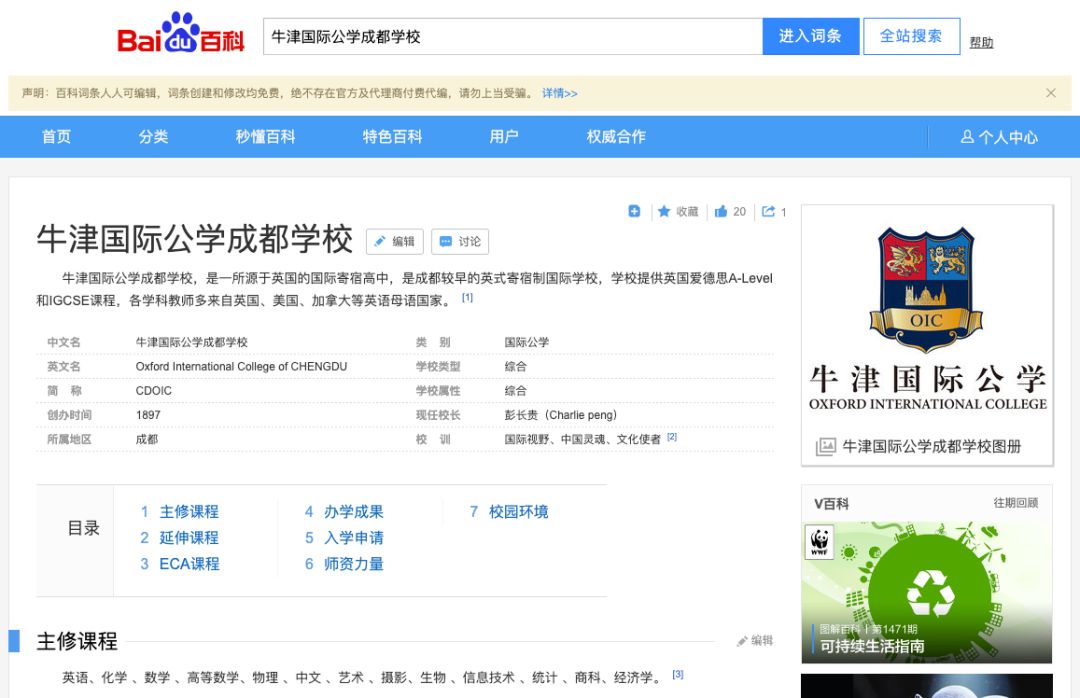Image resolution: width=1080 pixels, height=698 pixels.
Task: Click the thumbs-up like icon showing 20
Action: (722, 211)
